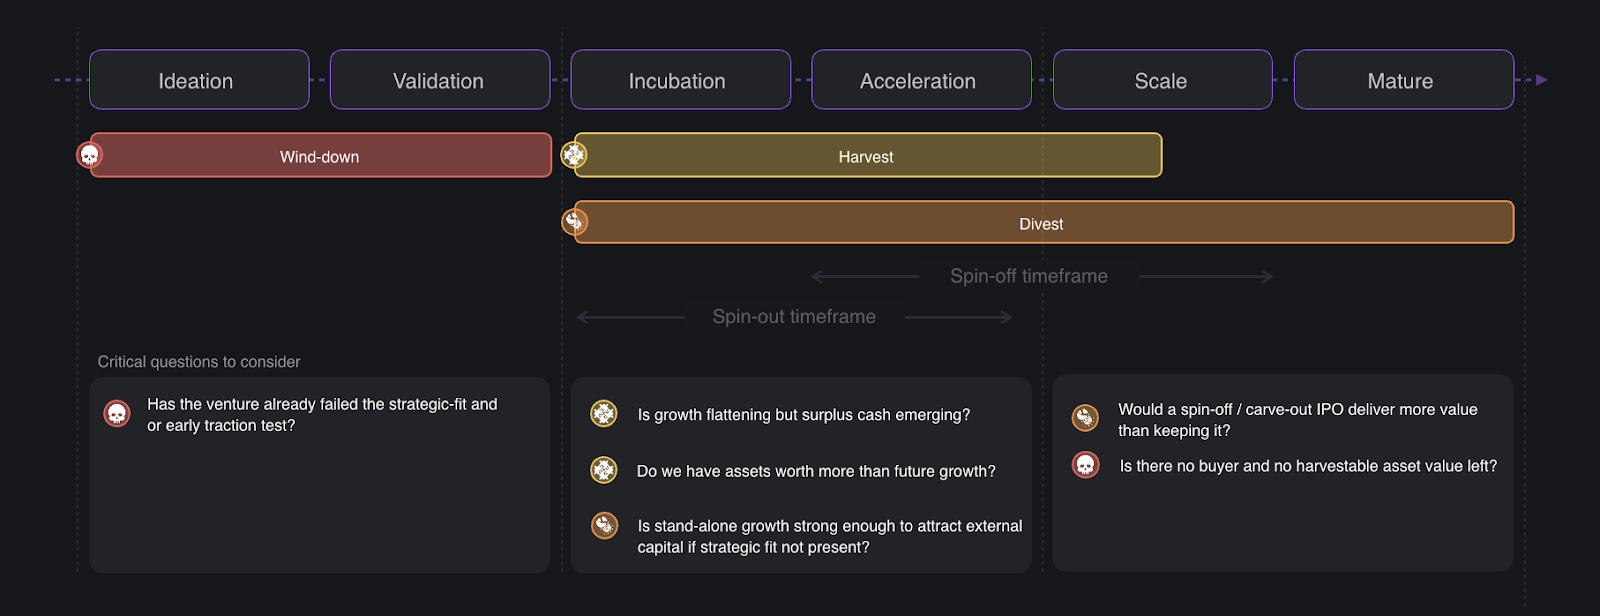The height and width of the screenshot is (616, 1600).
Task: Select the red Wind-down bar
Action: coord(320,156)
